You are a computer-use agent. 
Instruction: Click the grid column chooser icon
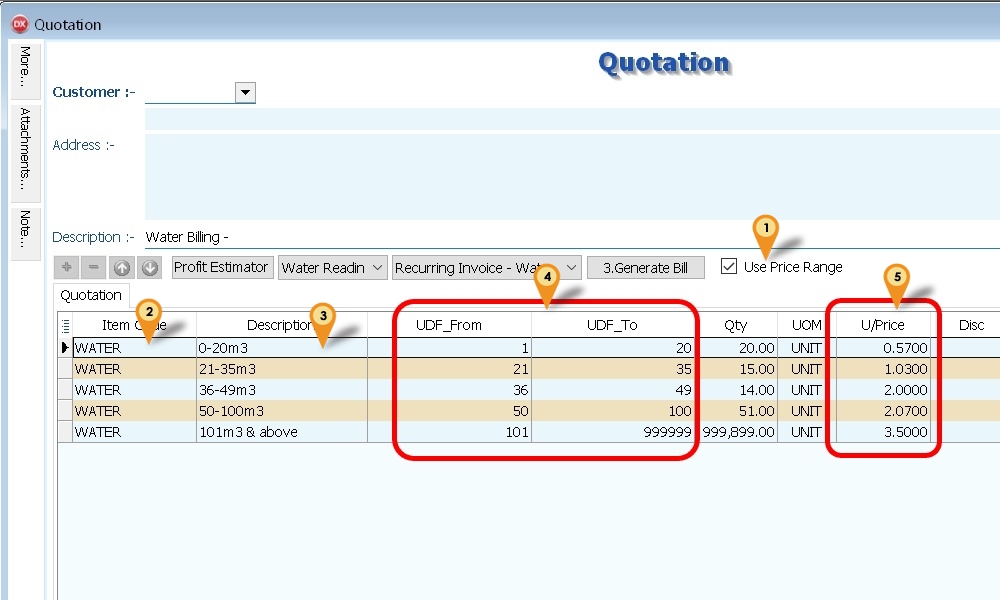coord(65,324)
